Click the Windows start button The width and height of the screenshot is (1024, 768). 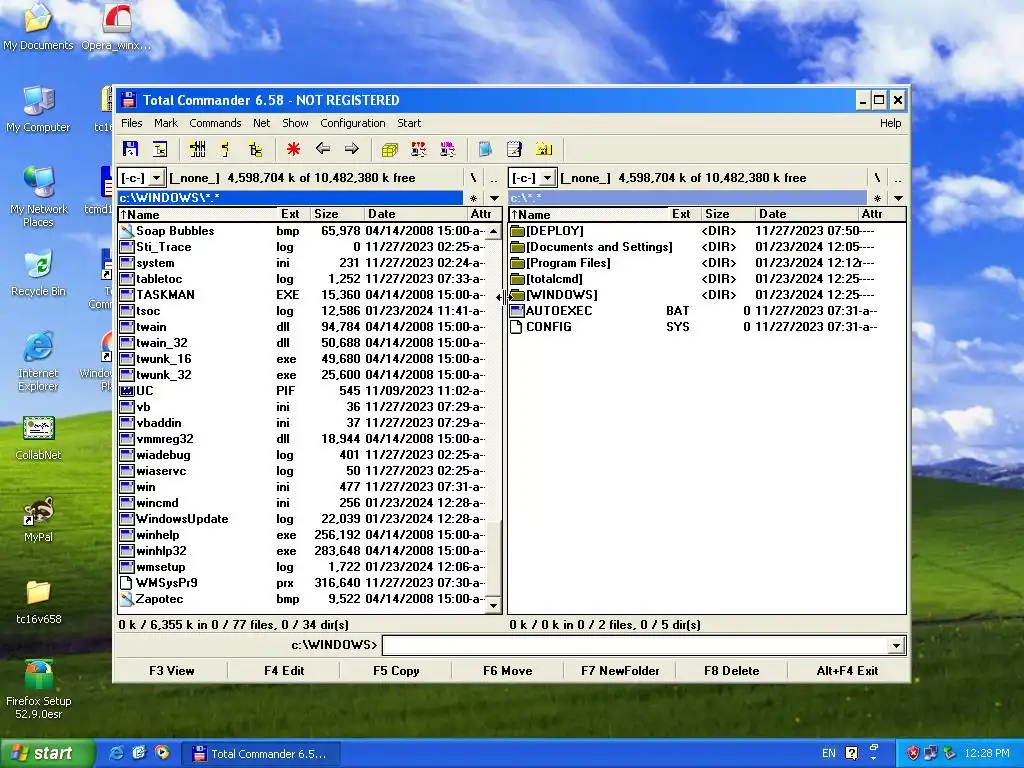(x=46, y=754)
